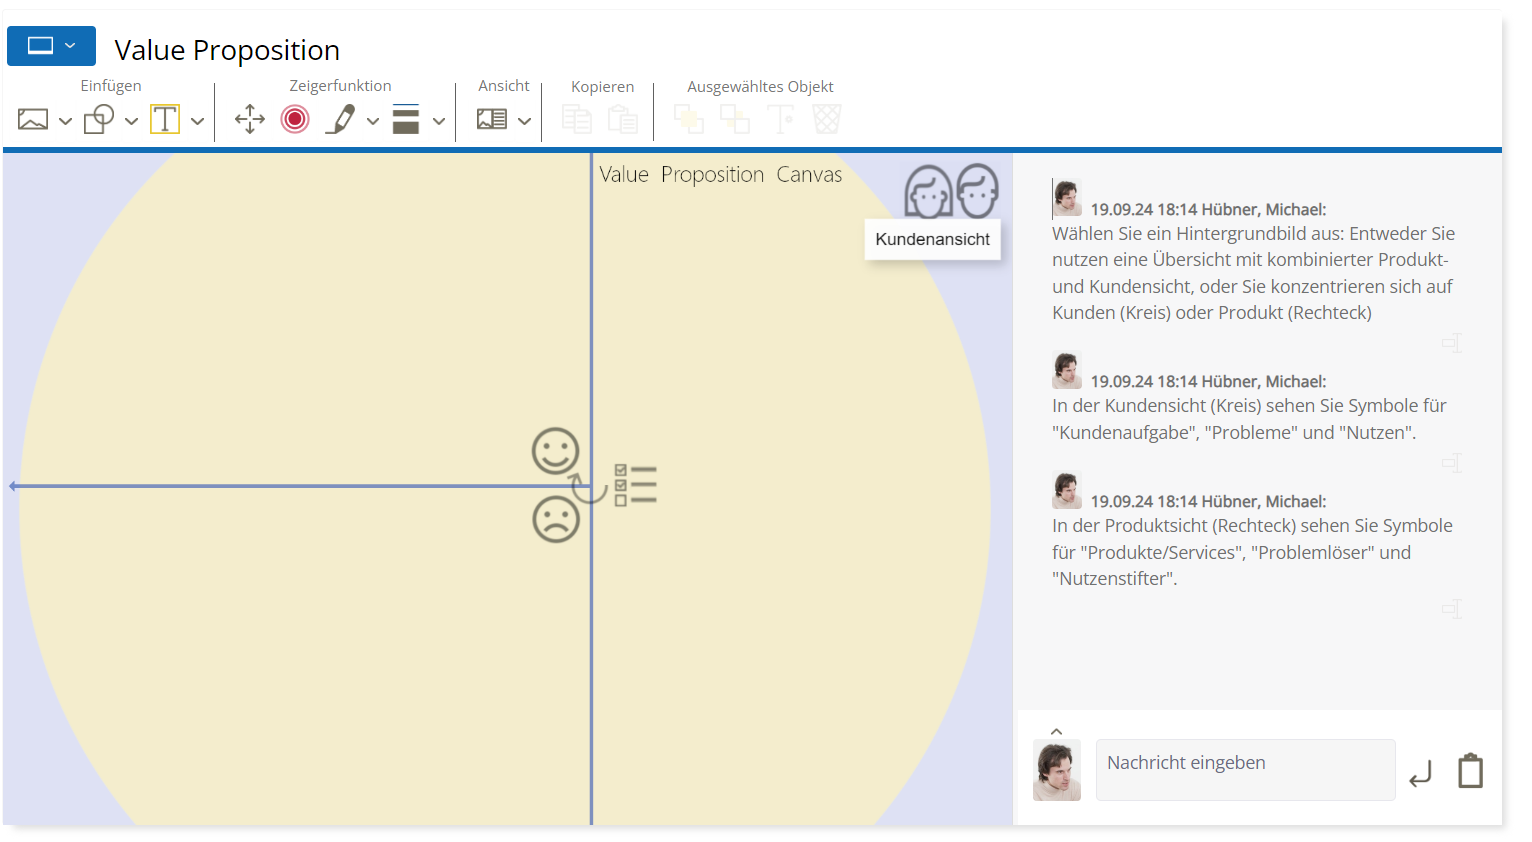Open the blue screen-mode dropdown button
This screenshot has height=842, width=1532.
click(x=51, y=46)
